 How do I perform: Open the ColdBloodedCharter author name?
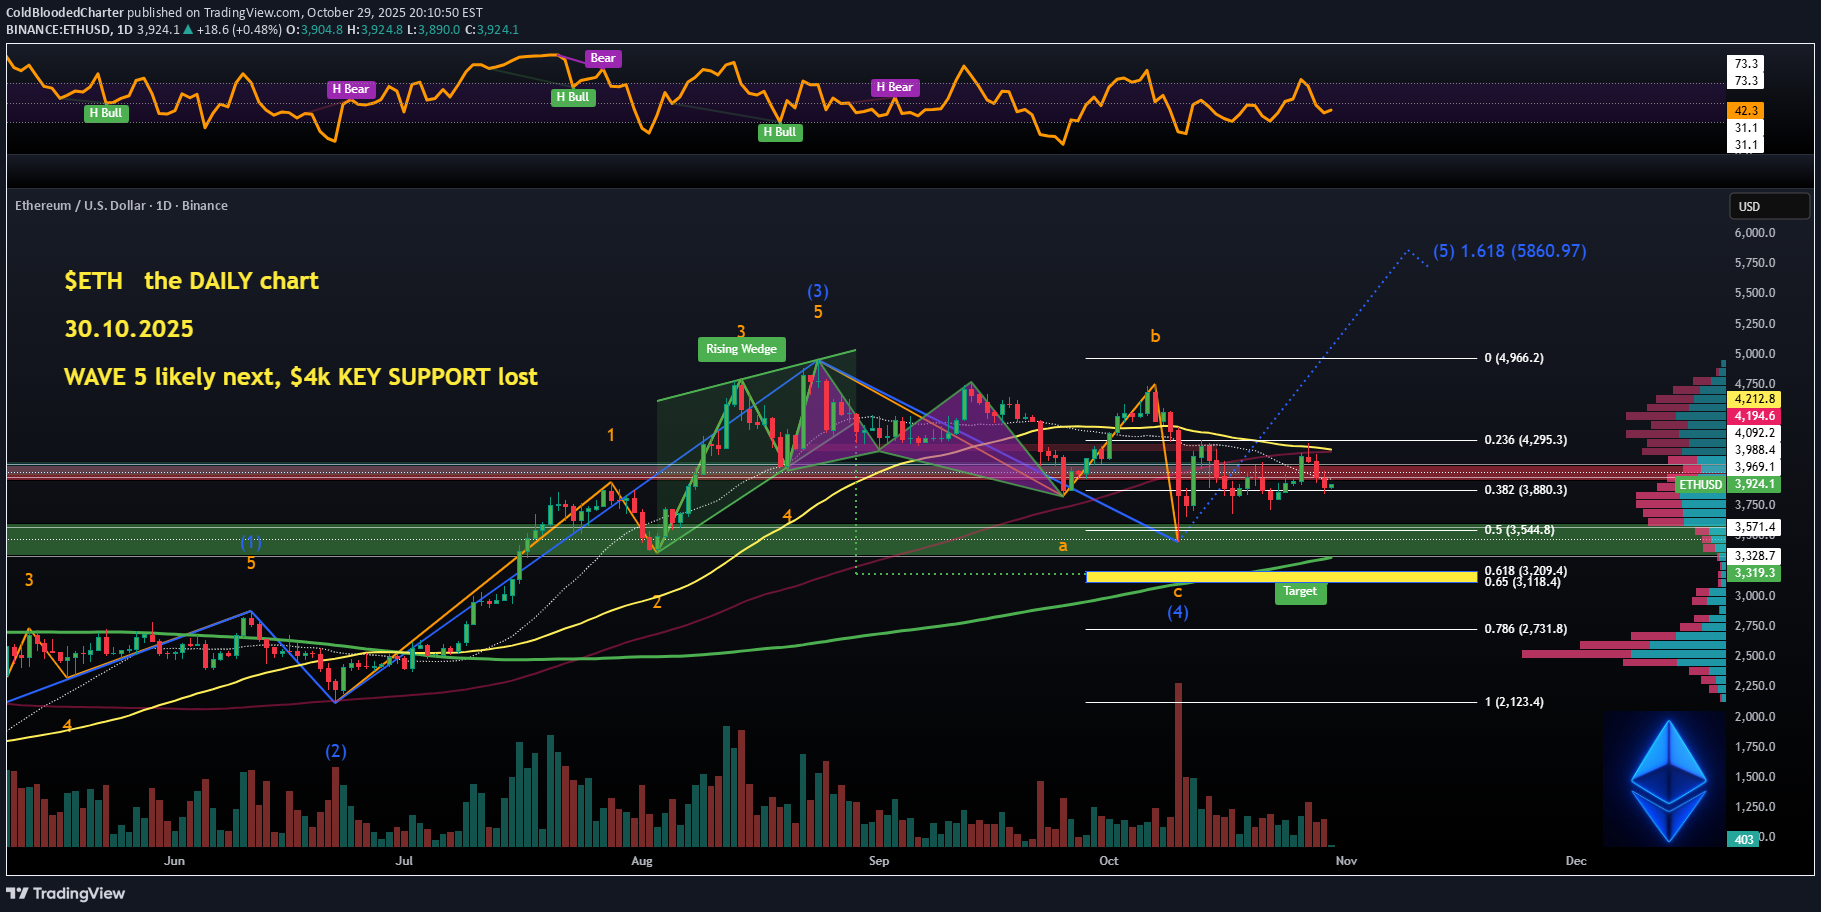click(65, 13)
